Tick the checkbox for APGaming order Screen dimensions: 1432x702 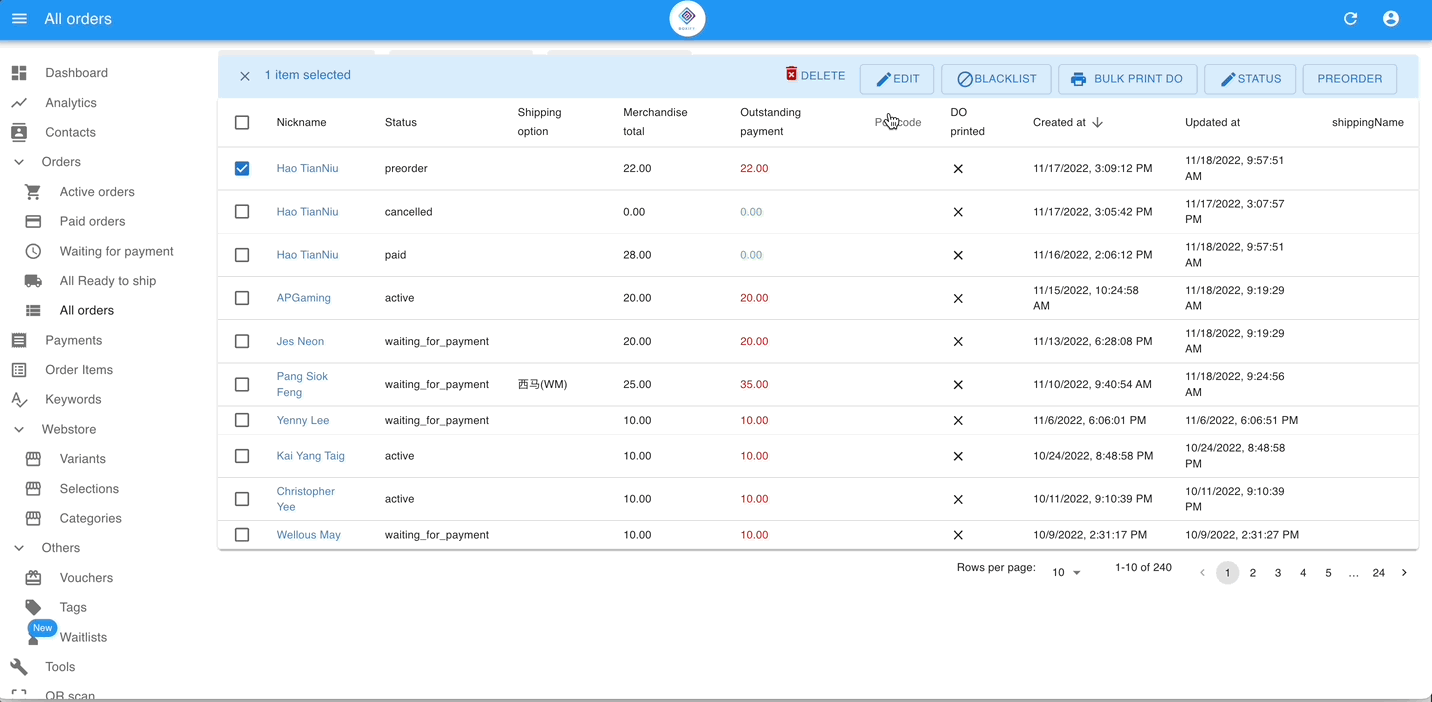tap(242, 298)
